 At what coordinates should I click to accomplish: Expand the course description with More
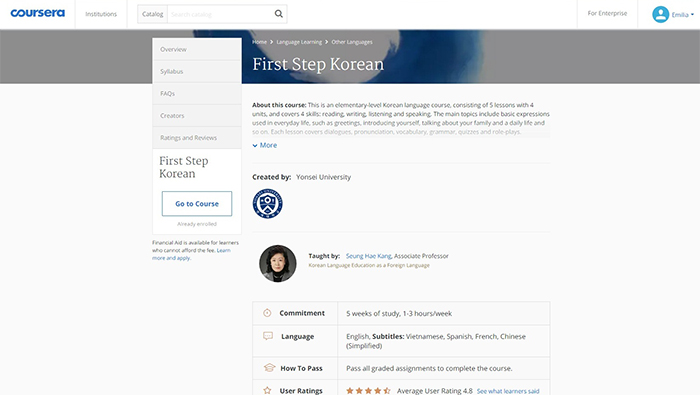pyautogui.click(x=265, y=145)
